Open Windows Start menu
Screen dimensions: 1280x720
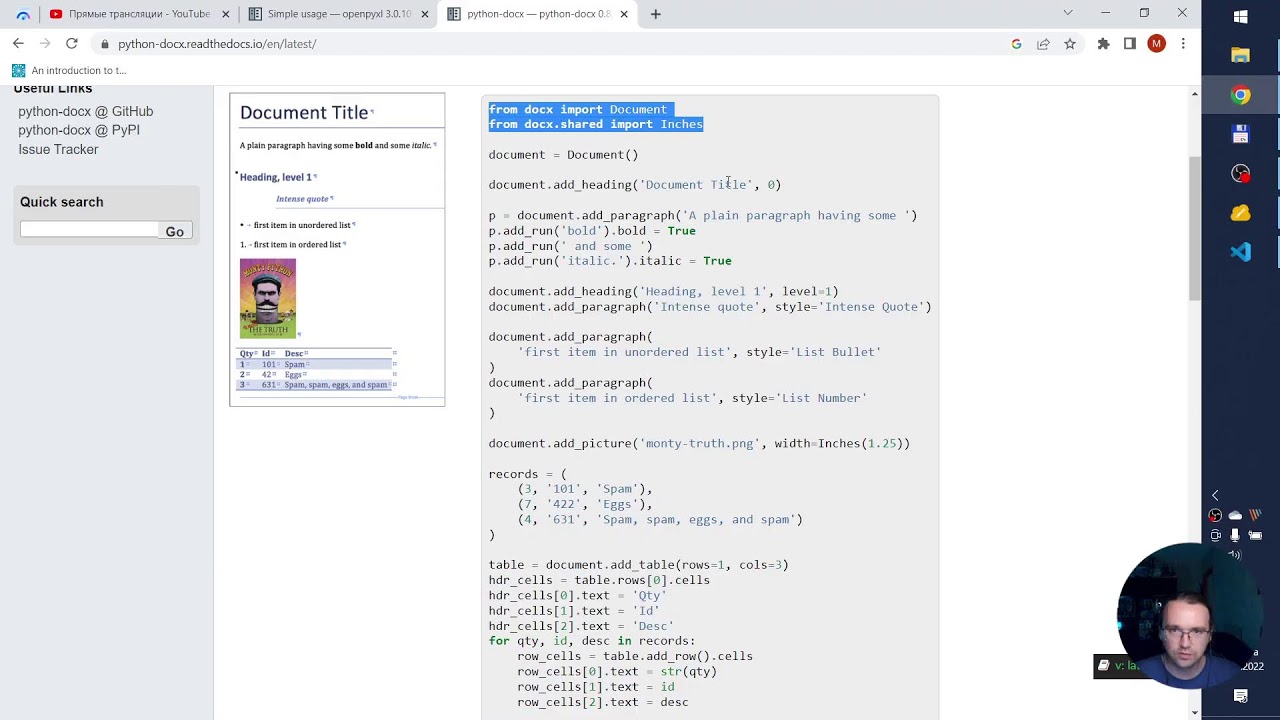click(x=1241, y=16)
